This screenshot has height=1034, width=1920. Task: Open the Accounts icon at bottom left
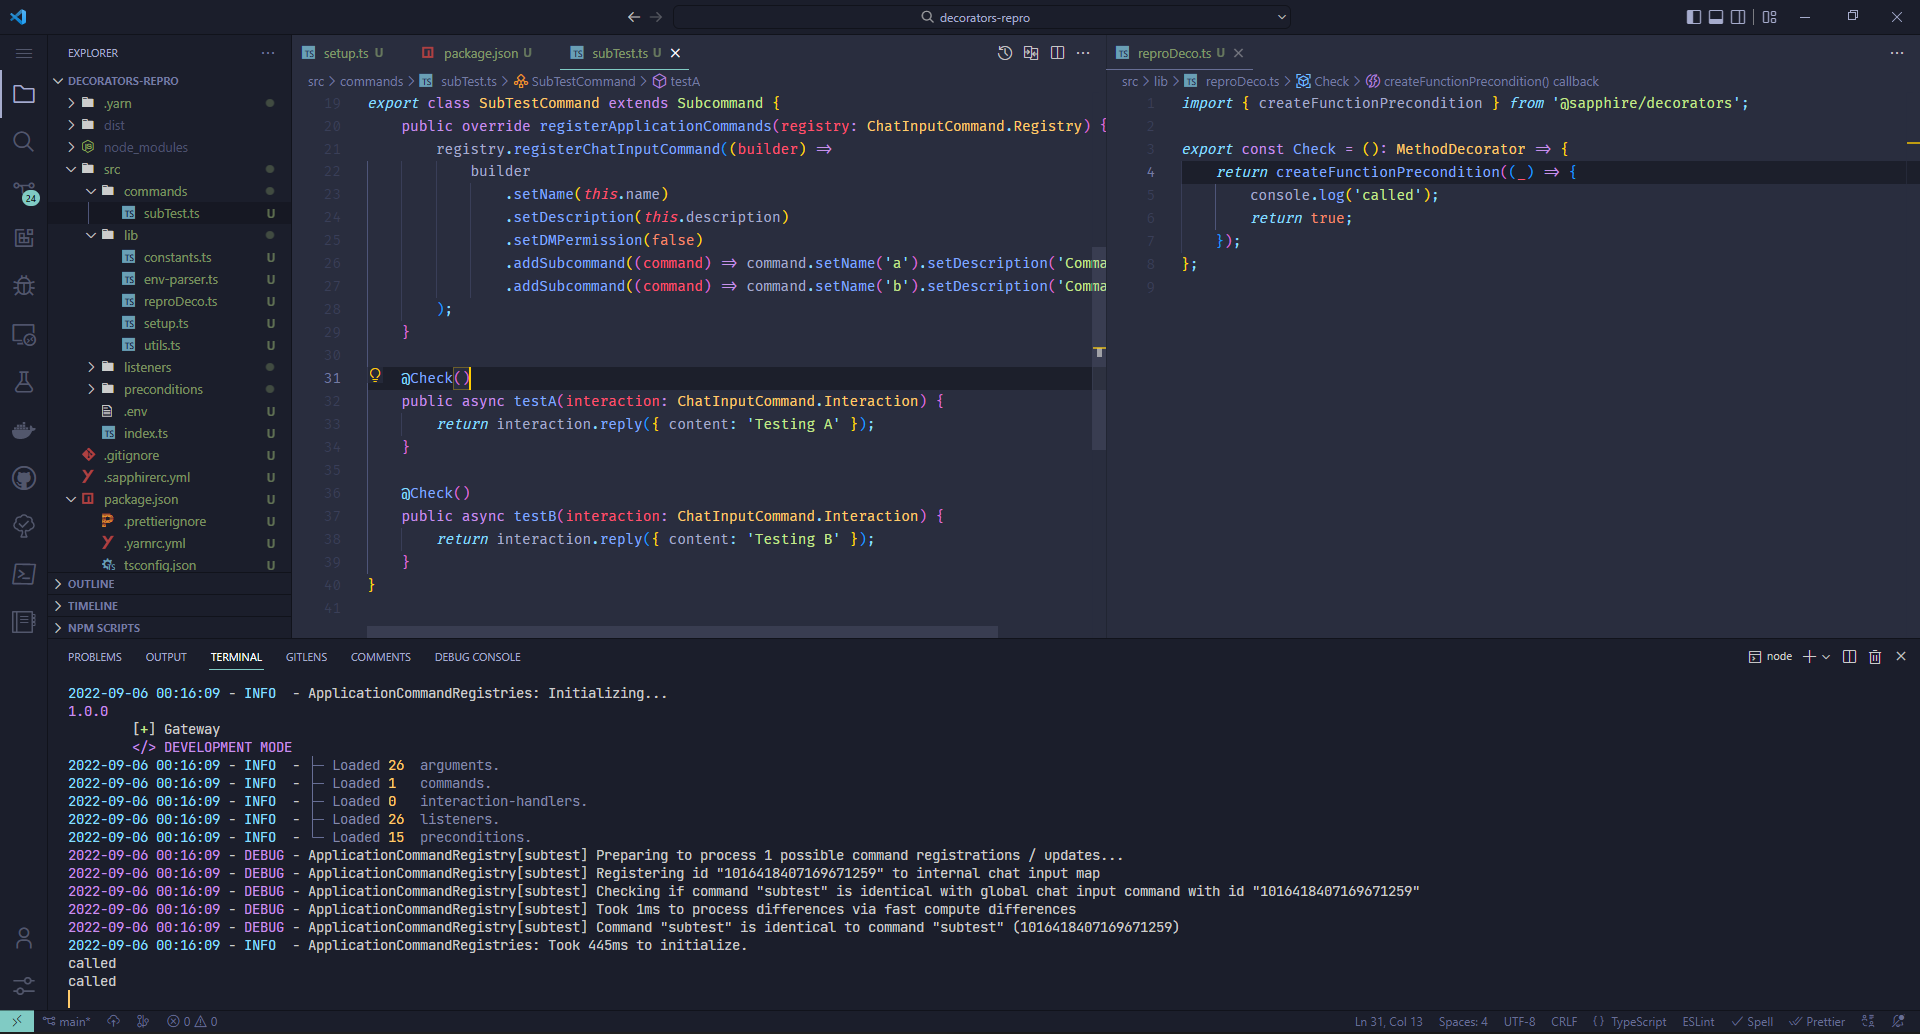tap(24, 938)
